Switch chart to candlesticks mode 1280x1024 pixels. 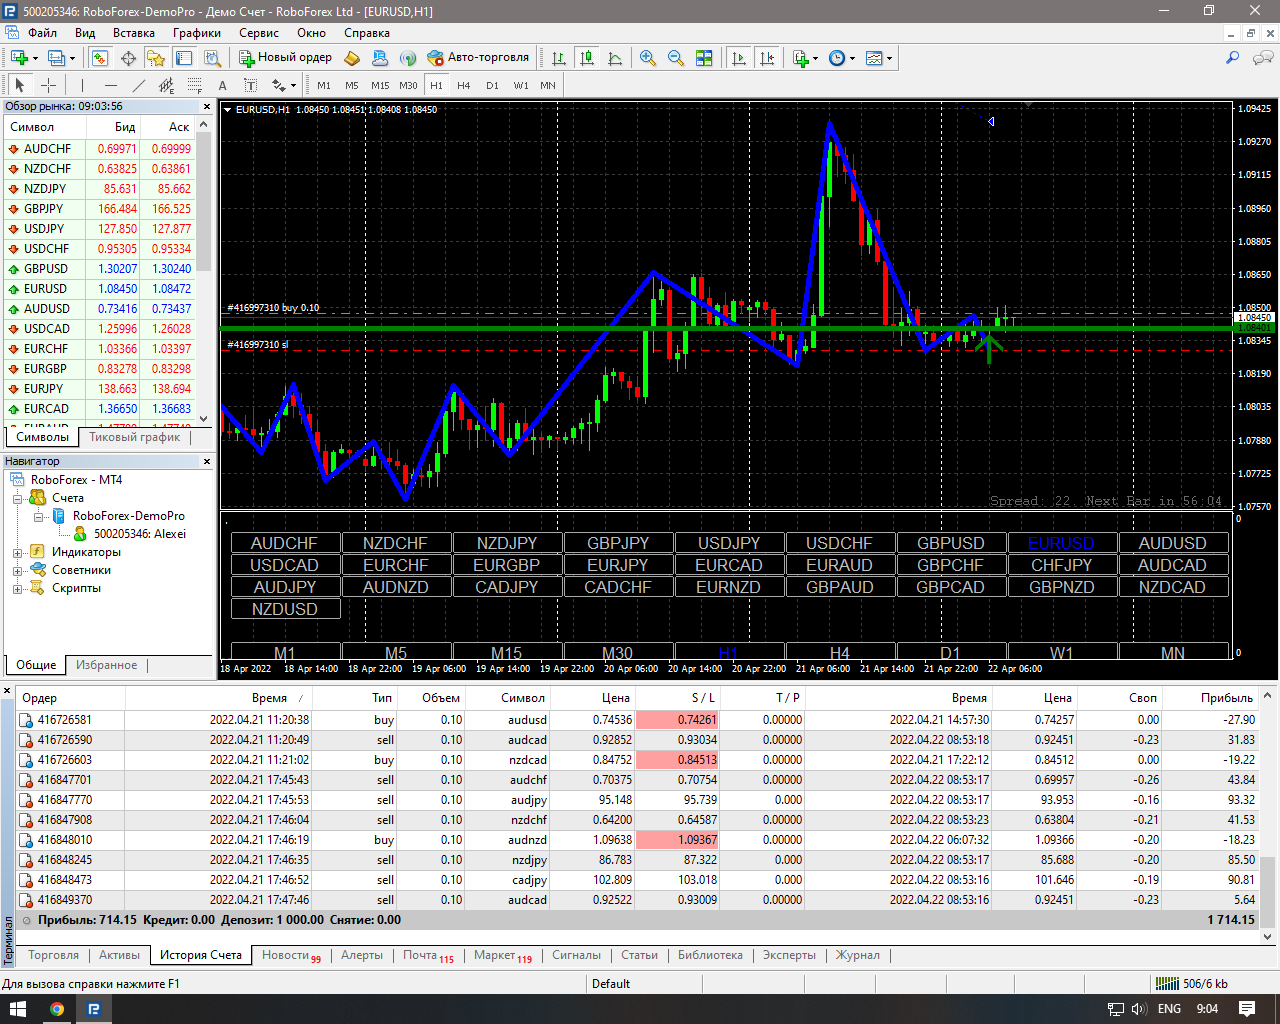[587, 58]
